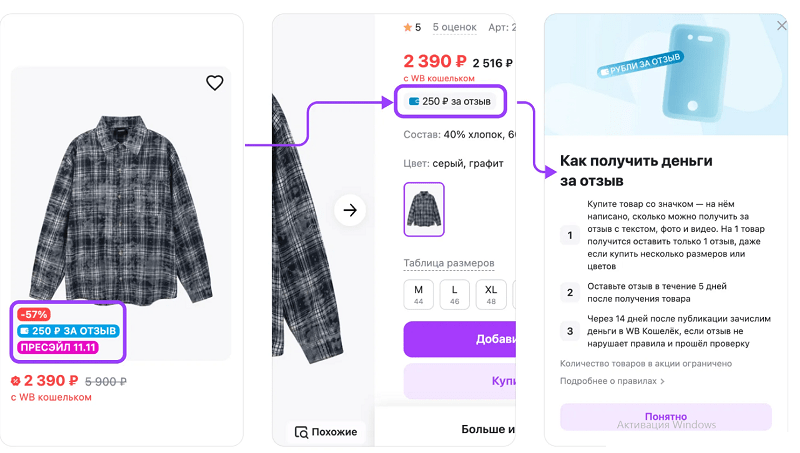Click the similar items search icon

point(301,432)
